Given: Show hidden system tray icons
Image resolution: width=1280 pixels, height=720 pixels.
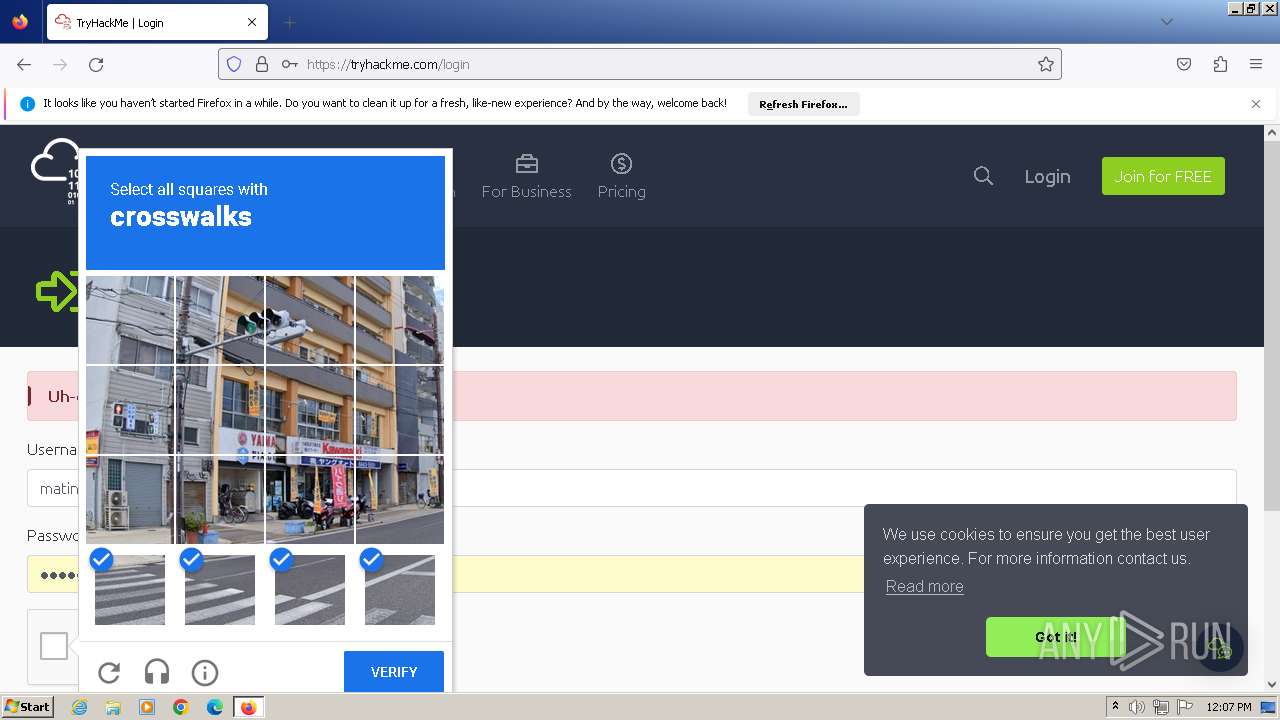Looking at the screenshot, I should point(1115,707).
